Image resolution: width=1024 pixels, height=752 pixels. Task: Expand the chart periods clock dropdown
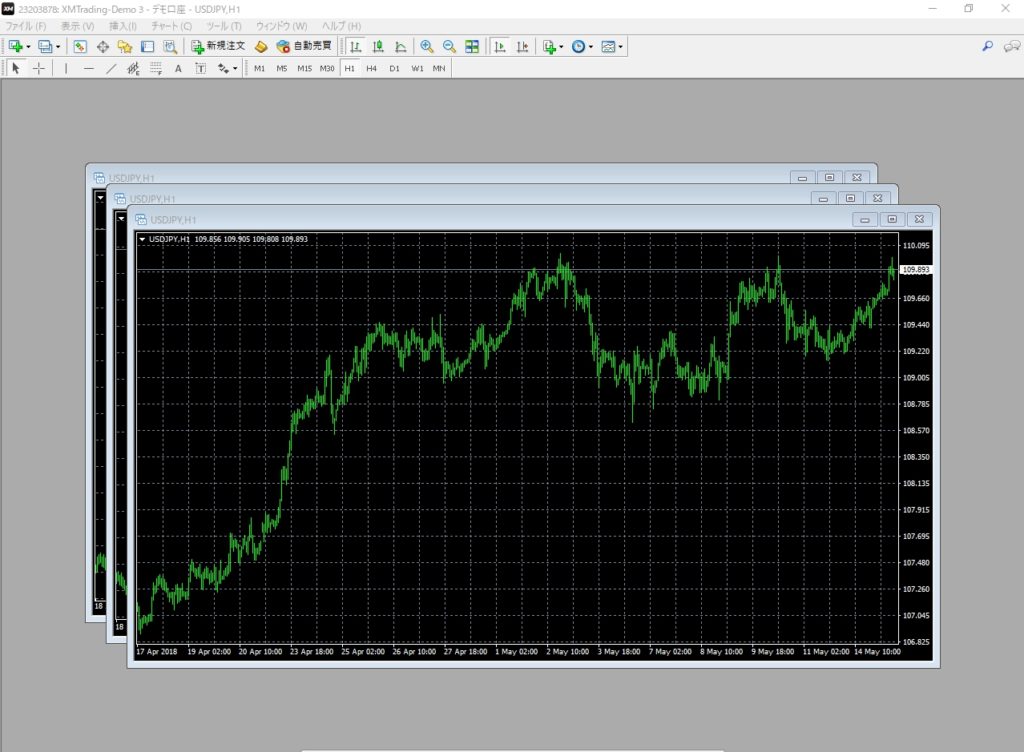click(x=591, y=46)
